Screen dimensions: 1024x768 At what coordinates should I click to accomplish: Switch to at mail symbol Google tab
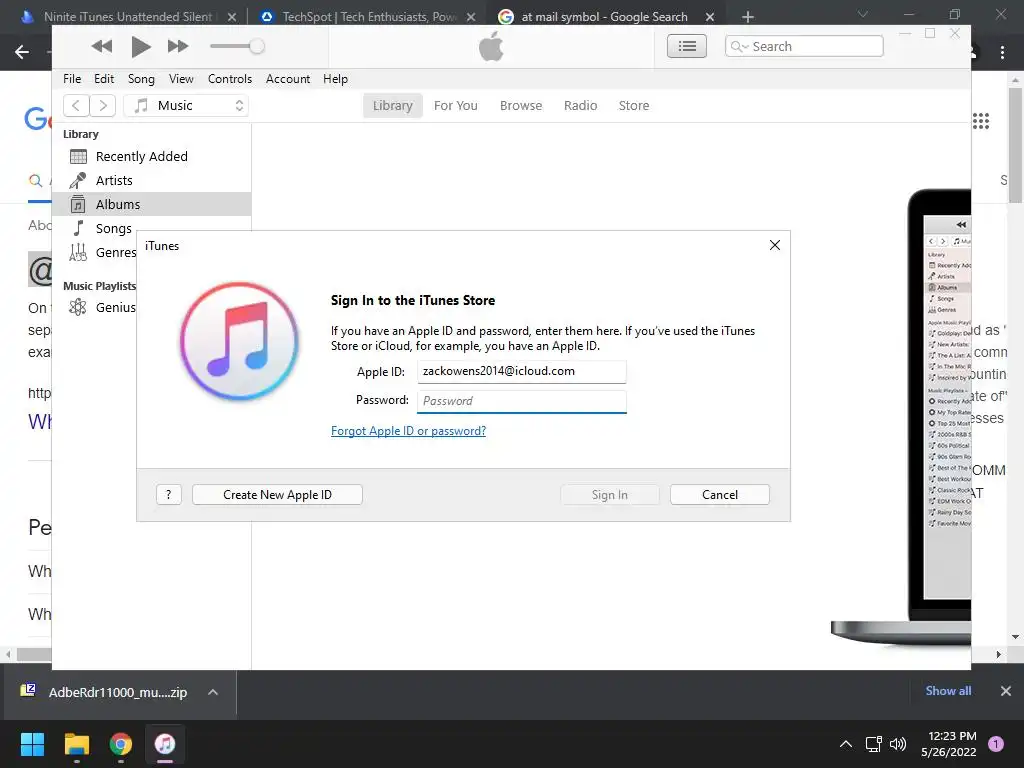tap(604, 17)
